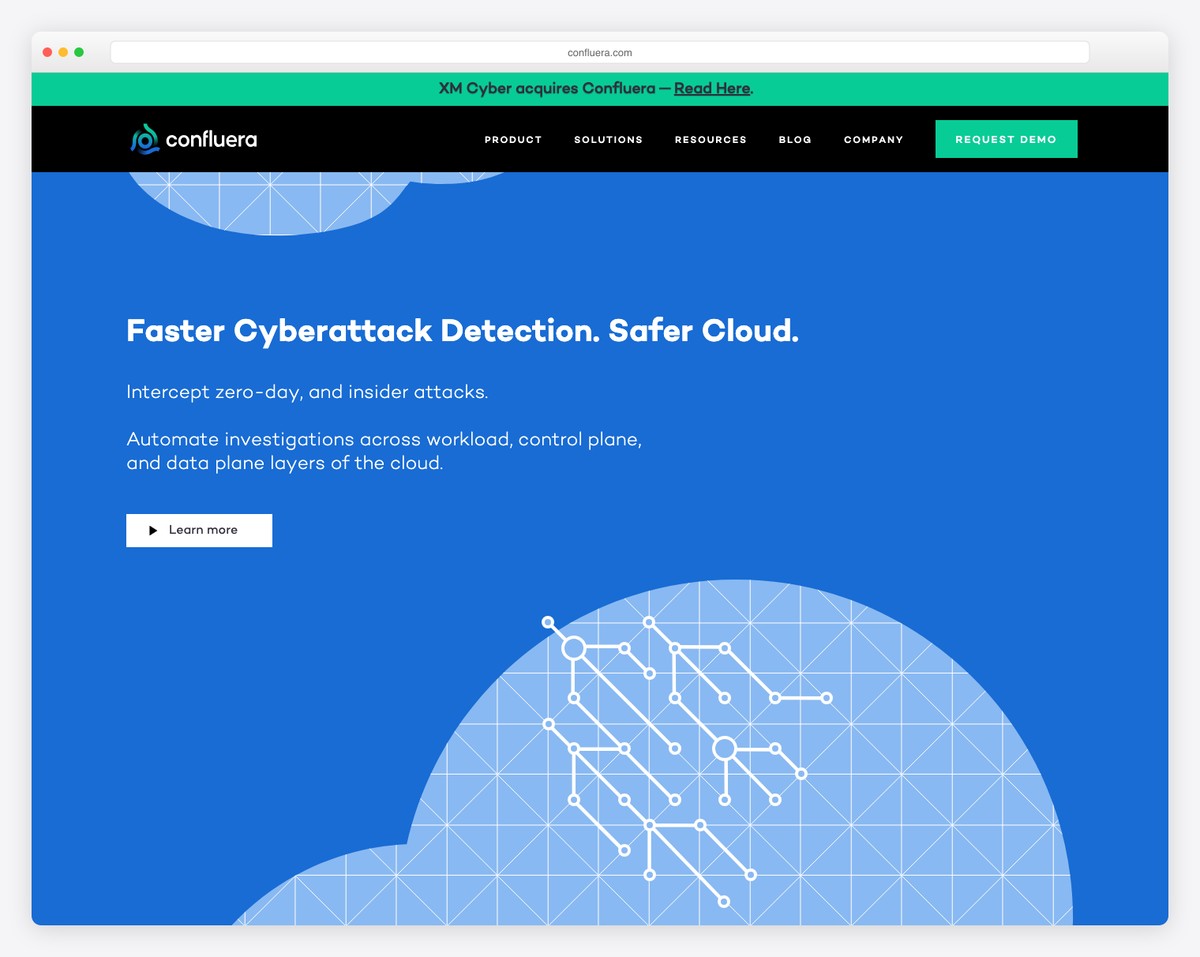Follow the Read Here link in the banner
1200x957 pixels.
tap(711, 89)
